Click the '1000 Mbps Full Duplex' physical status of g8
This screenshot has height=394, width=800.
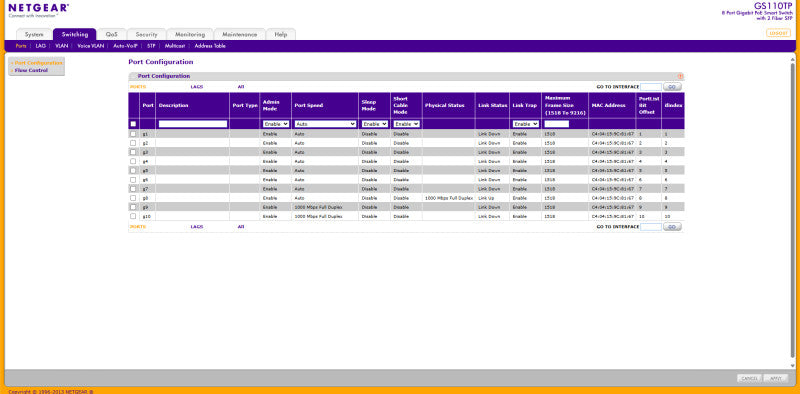coord(448,198)
